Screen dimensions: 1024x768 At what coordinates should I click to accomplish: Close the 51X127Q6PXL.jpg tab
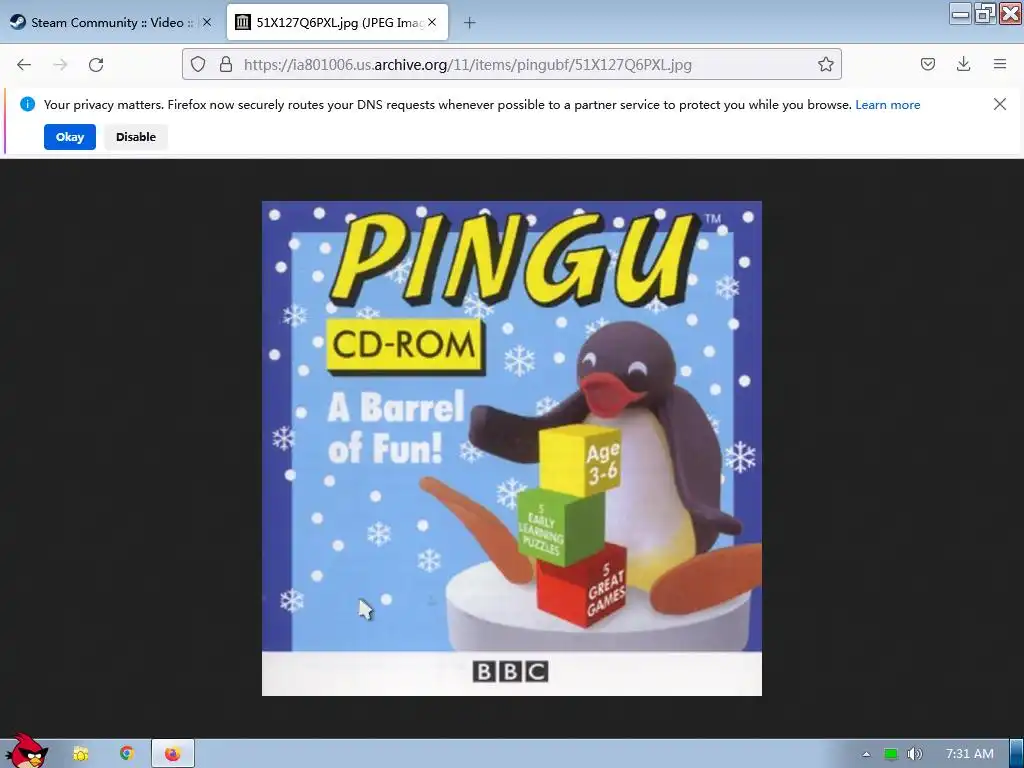432,22
